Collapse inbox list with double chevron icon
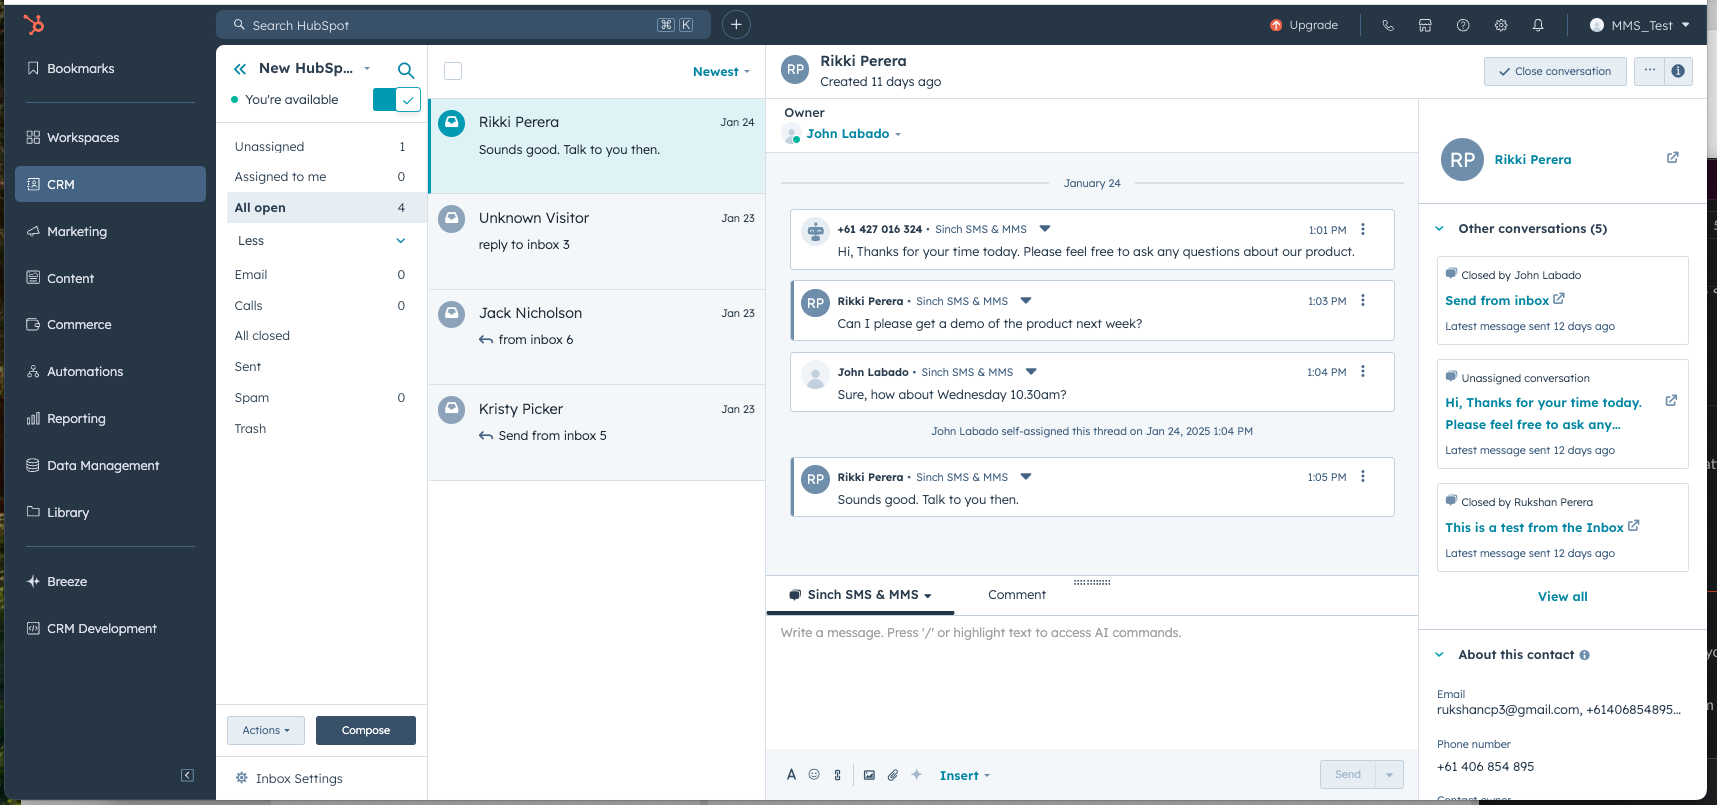The width and height of the screenshot is (1717, 805). (x=240, y=69)
